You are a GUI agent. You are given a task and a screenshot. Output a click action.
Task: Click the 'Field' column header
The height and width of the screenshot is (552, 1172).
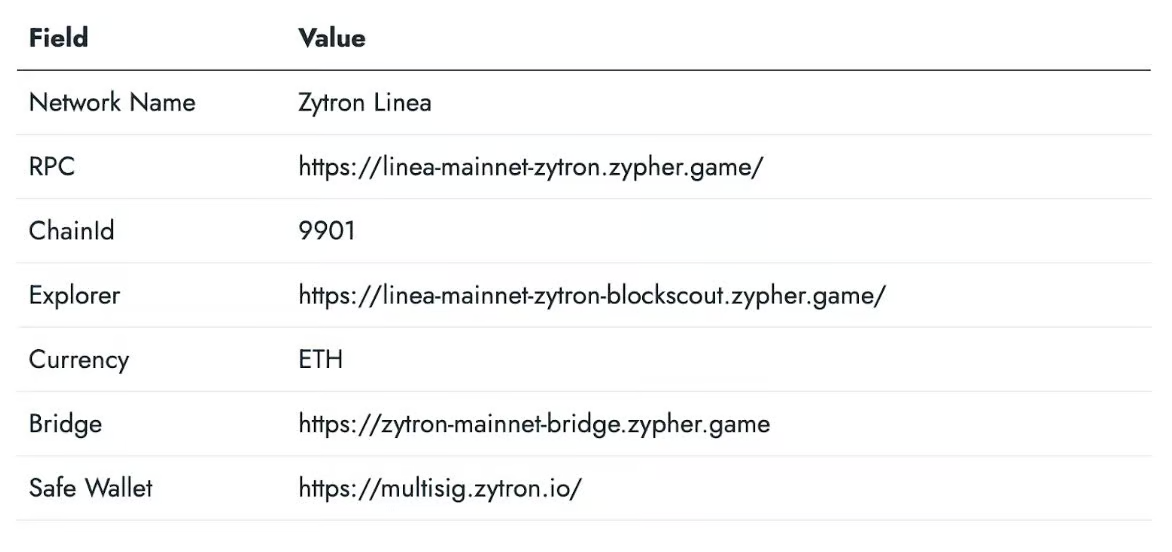click(58, 38)
